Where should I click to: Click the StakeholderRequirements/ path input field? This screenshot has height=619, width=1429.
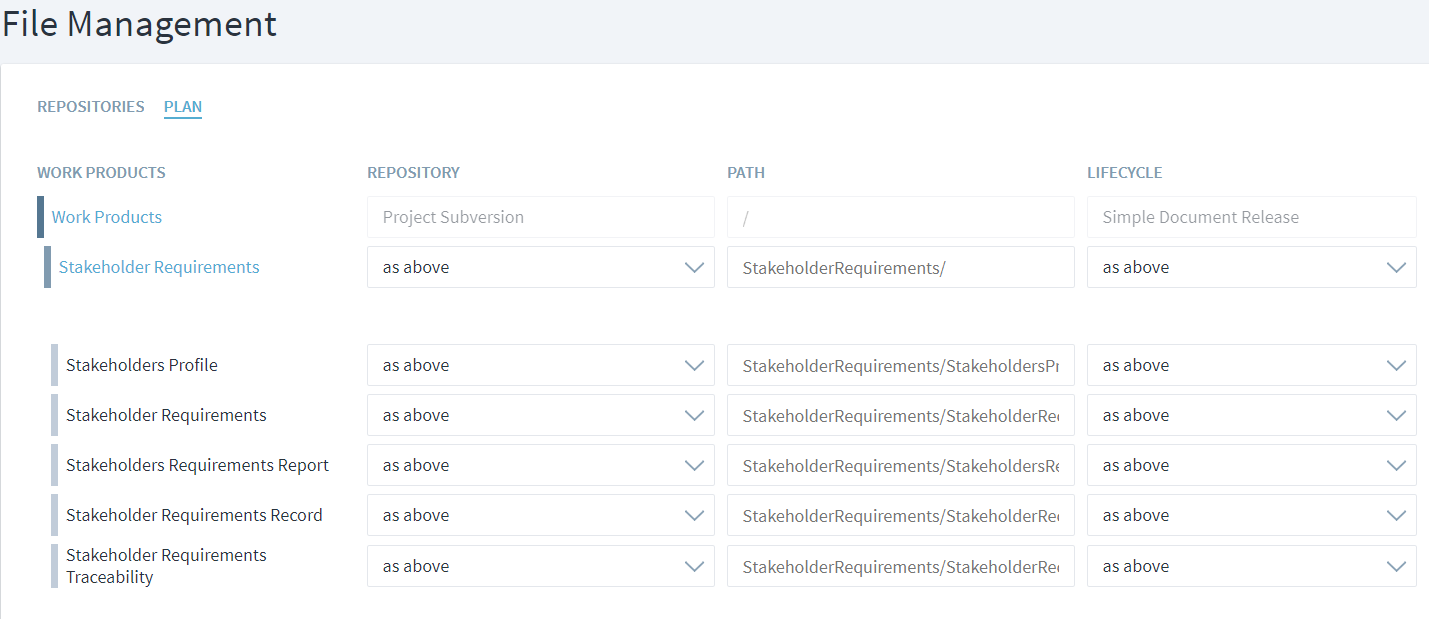click(900, 267)
